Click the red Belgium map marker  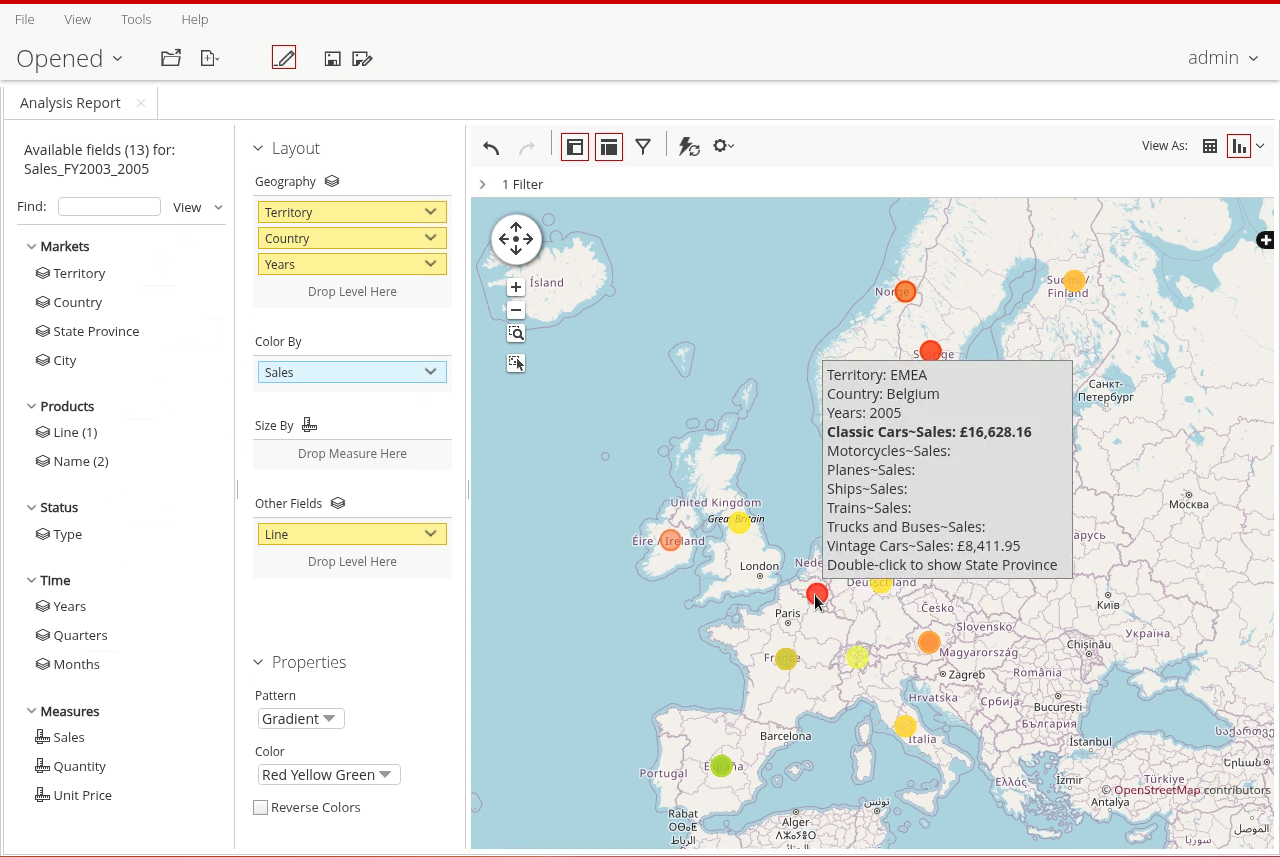[817, 594]
